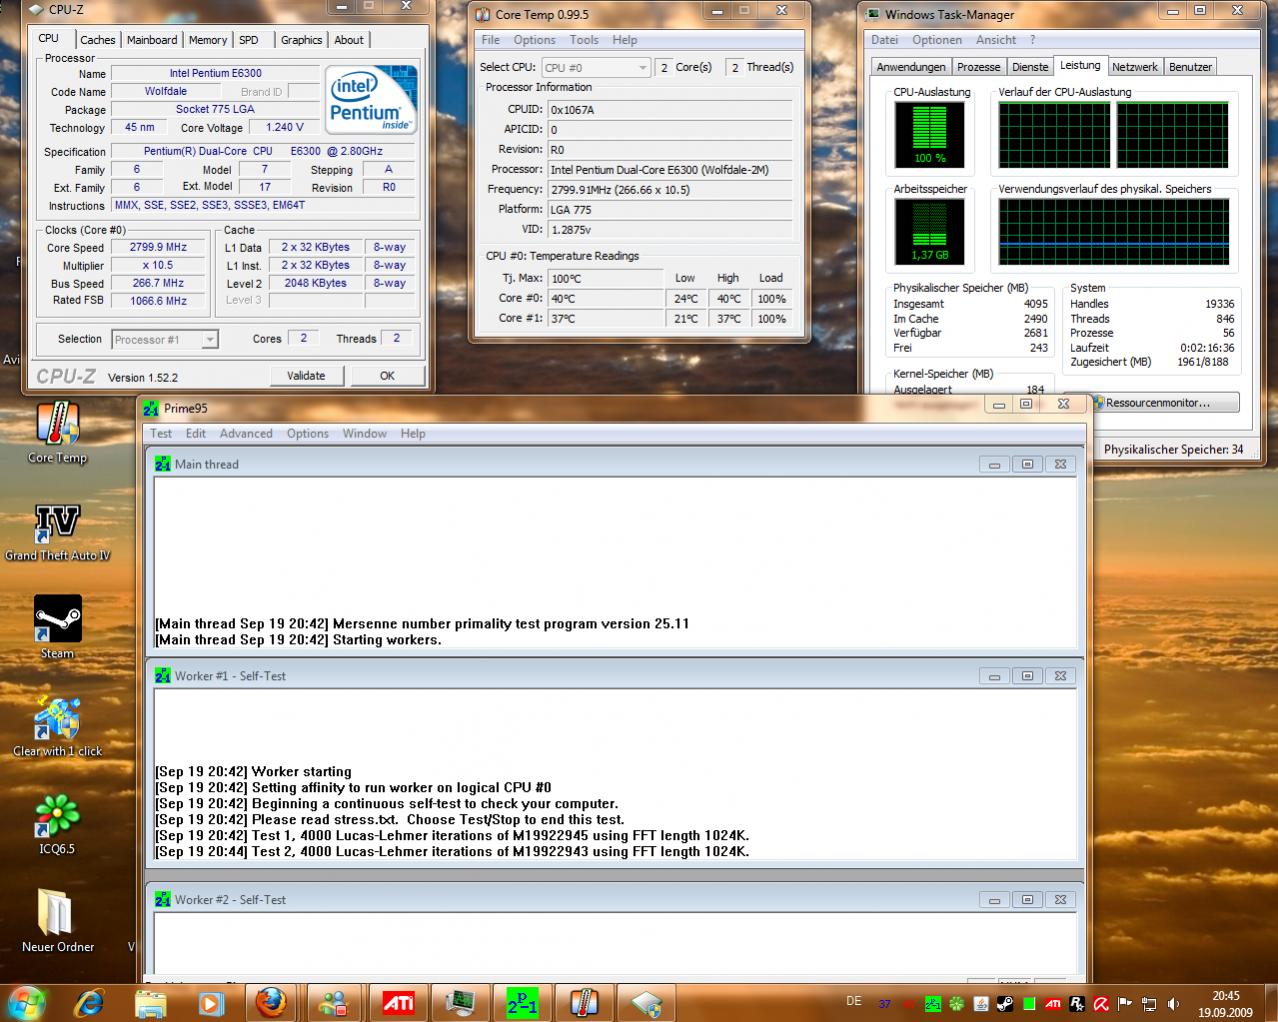Viewport: 1278px width, 1022px height.
Task: Open Window menu in Prime95
Action: [364, 434]
